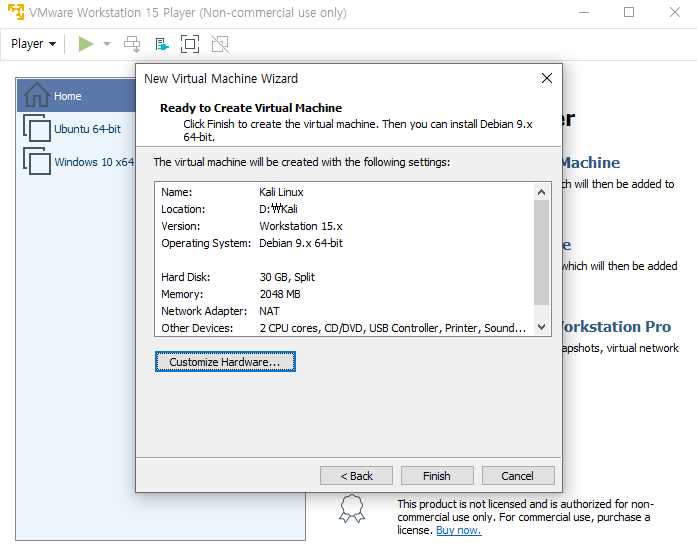Click Send Ctrl+Alt+Del toolbar icon
Image resolution: width=697 pixels, height=553 pixels.
tap(132, 44)
